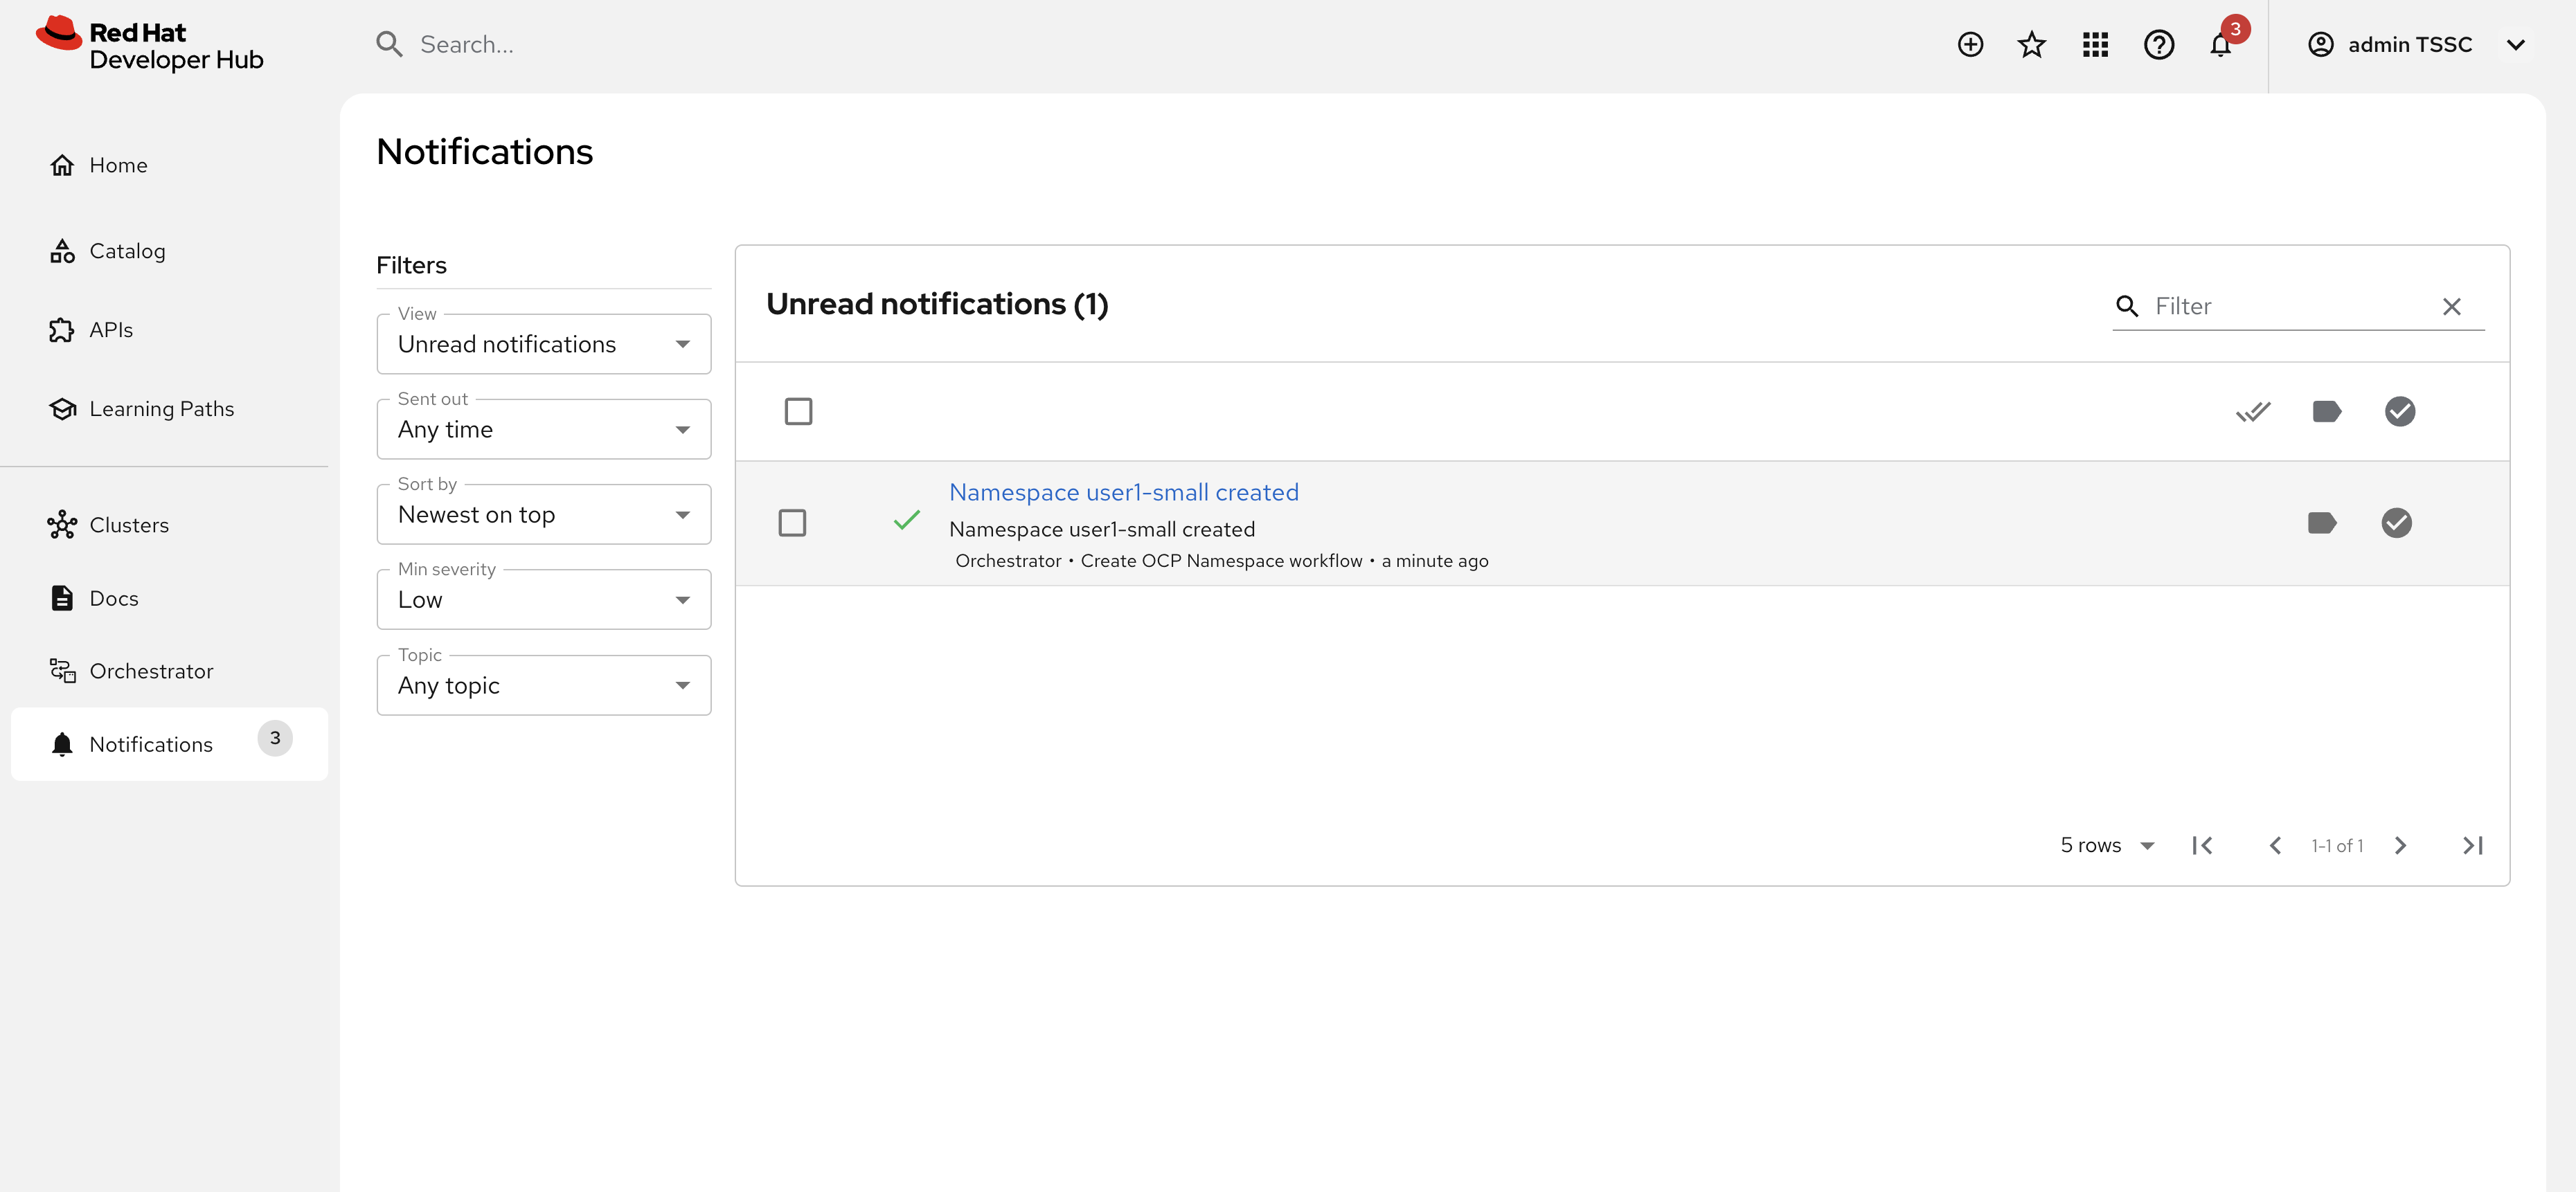This screenshot has height=1192, width=2576.
Task: Mark all notifications as read via double-check icon
Action: coord(2253,411)
